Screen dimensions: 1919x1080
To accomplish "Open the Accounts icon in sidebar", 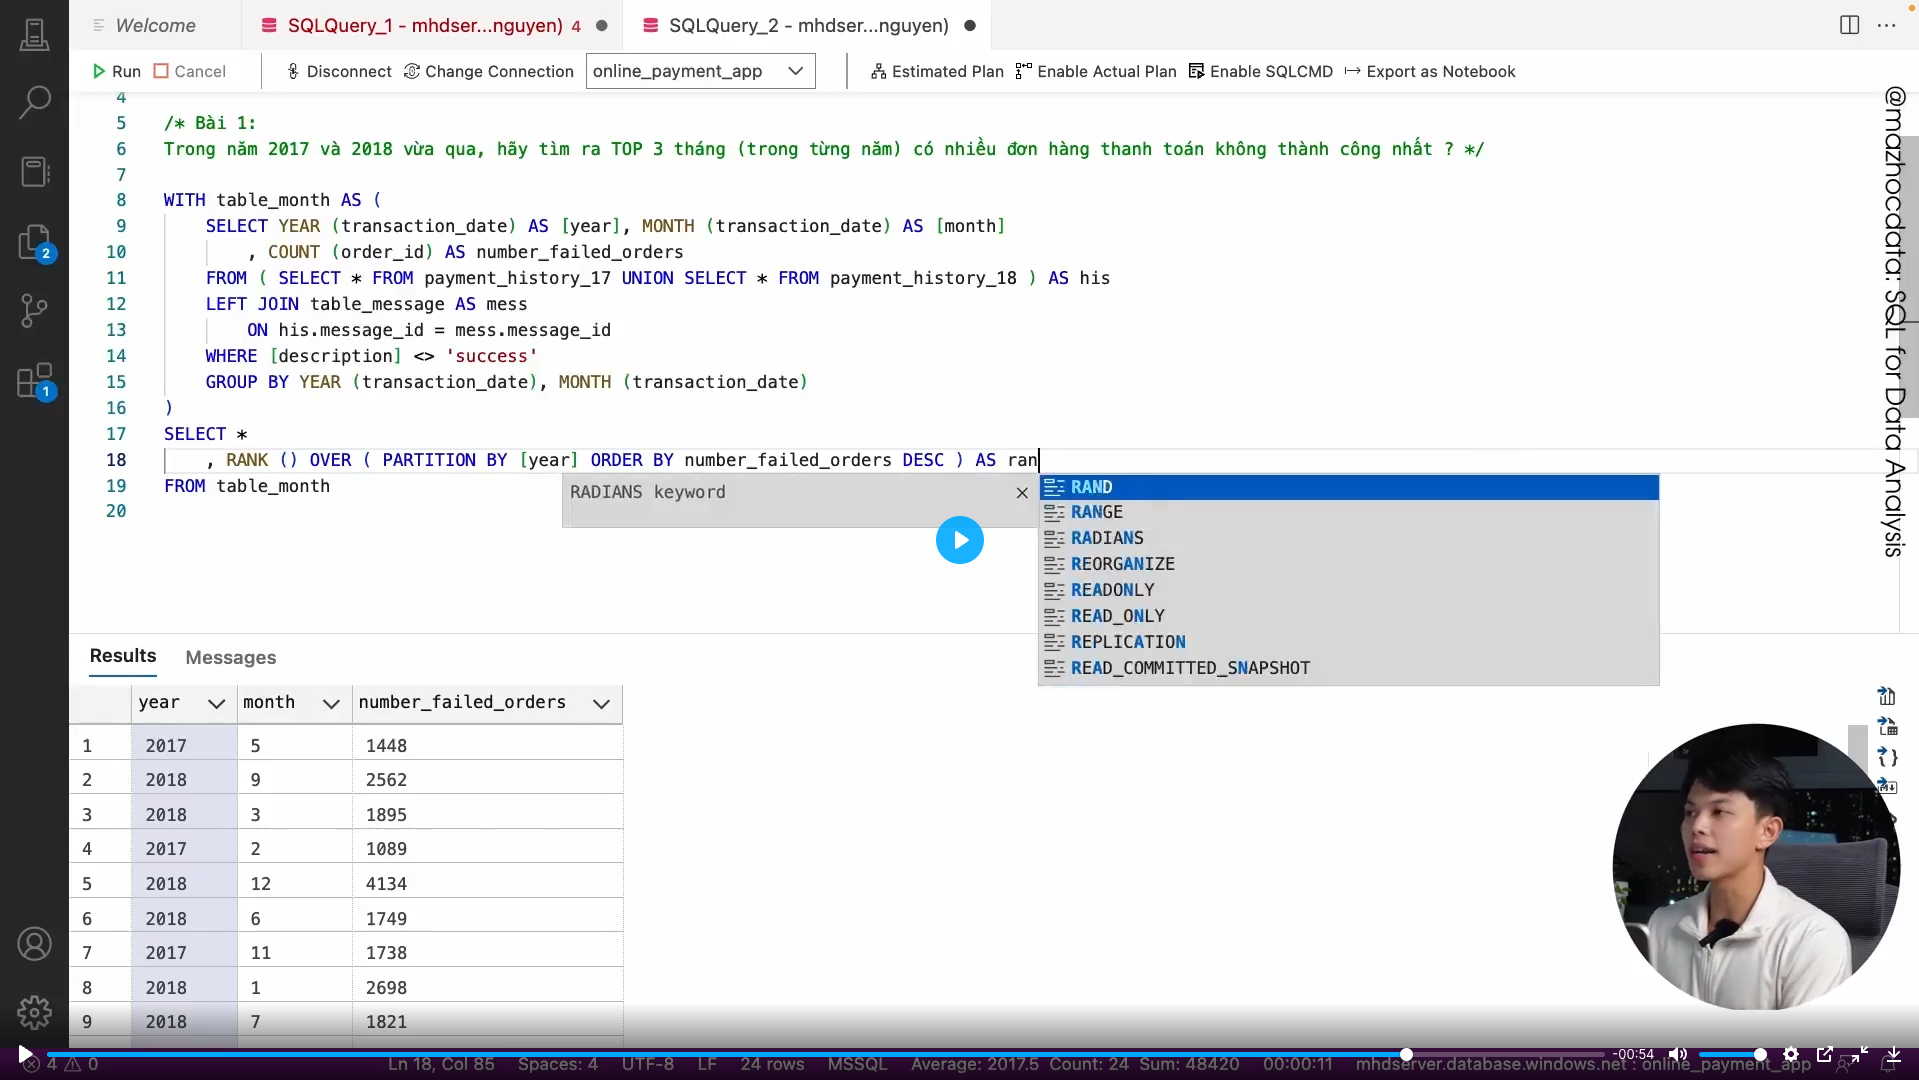I will (34, 943).
